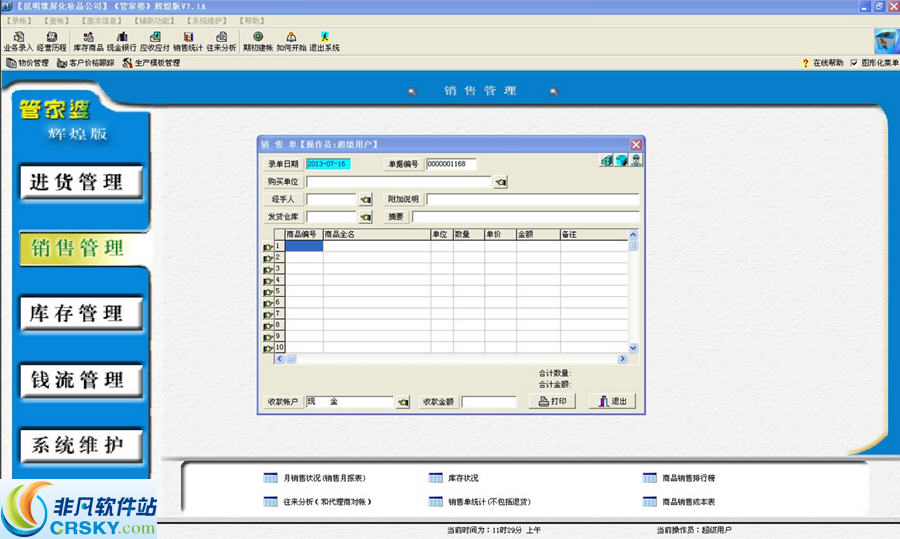This screenshot has width=900, height=539.
Task: Open 往来分析 (和代理商对帐) report link
Action: pos(317,502)
